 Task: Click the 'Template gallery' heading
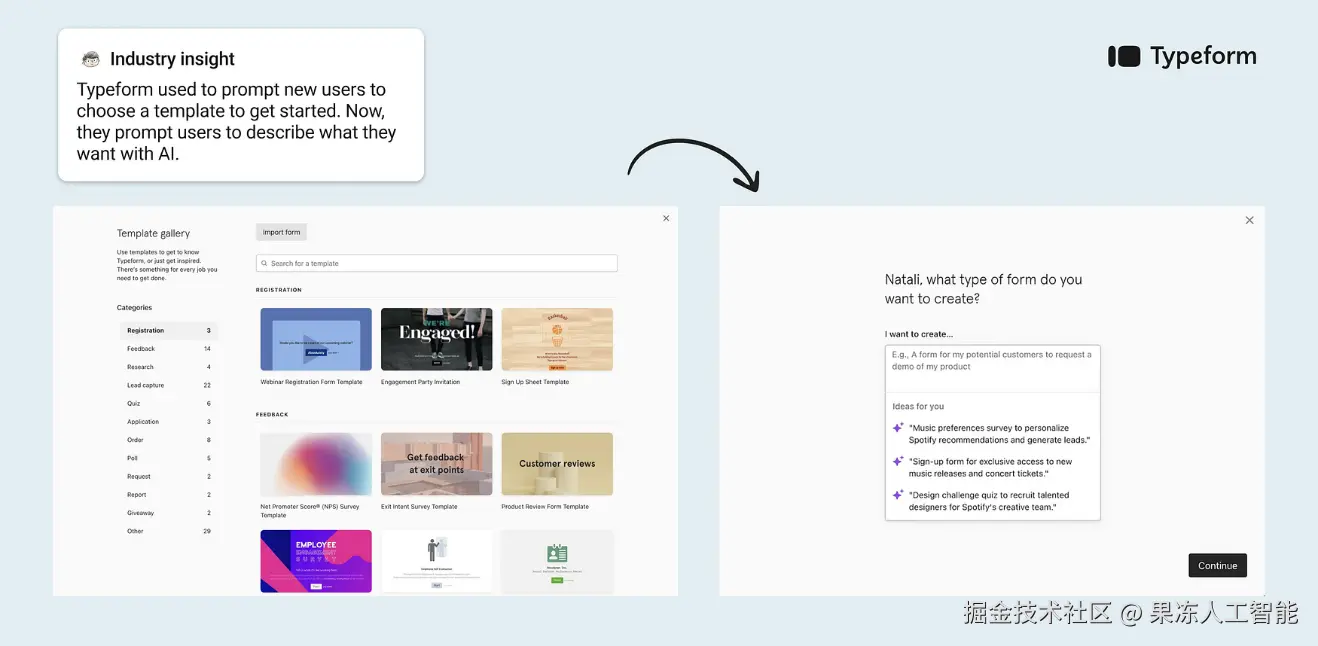[x=153, y=233]
